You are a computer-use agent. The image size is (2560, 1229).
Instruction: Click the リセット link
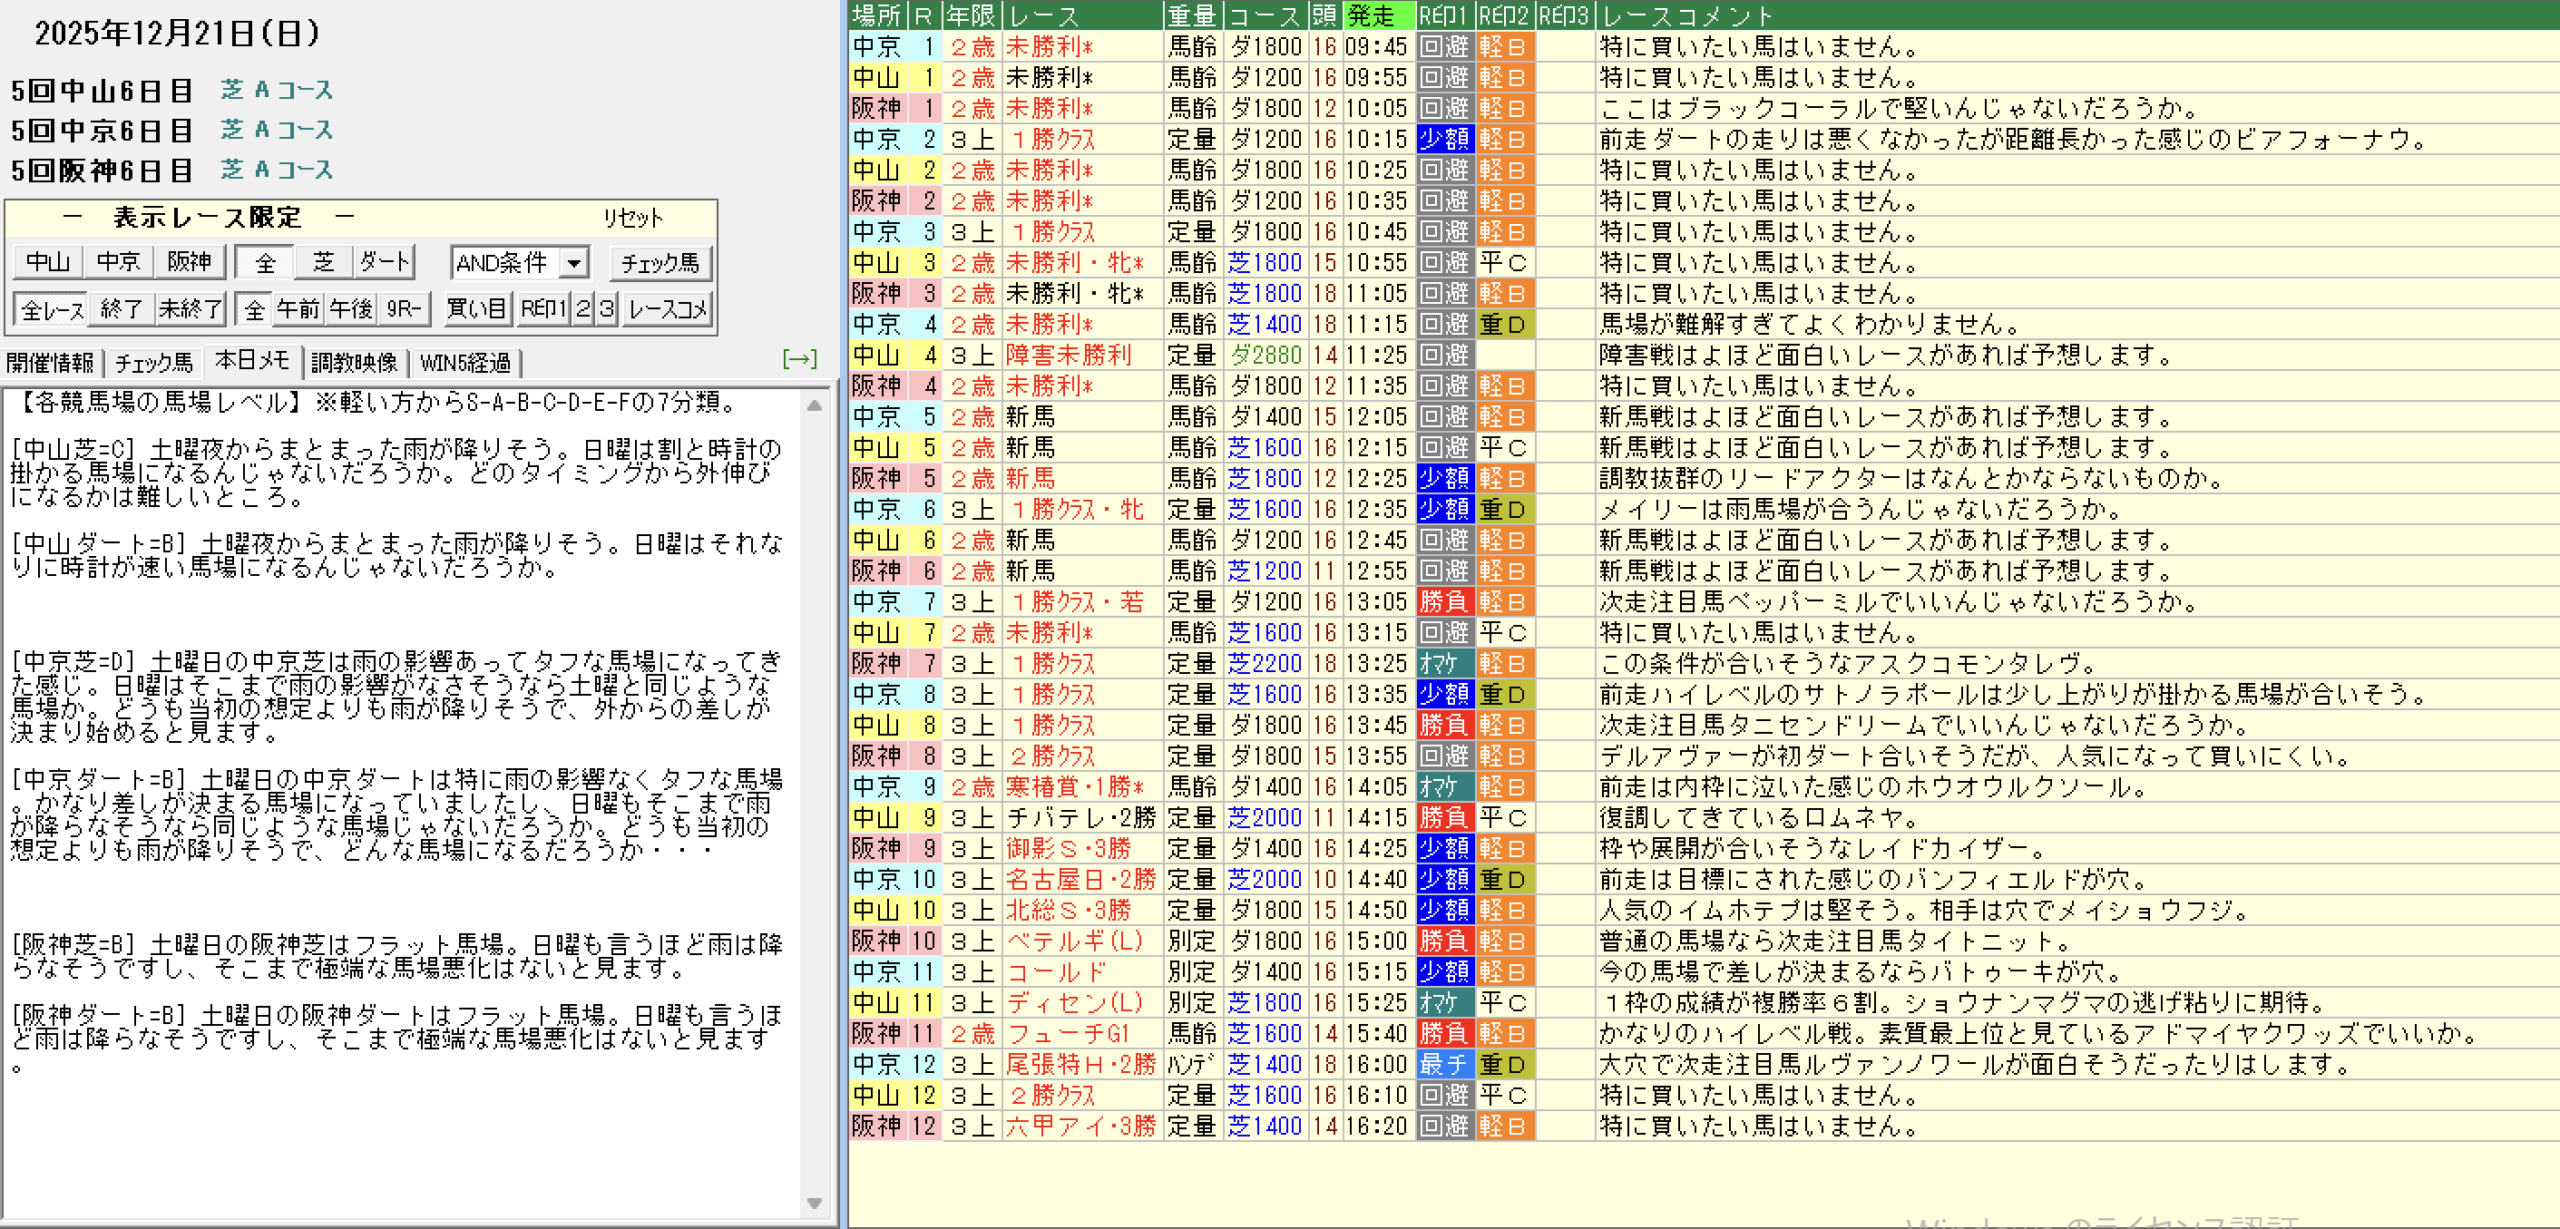[632, 218]
